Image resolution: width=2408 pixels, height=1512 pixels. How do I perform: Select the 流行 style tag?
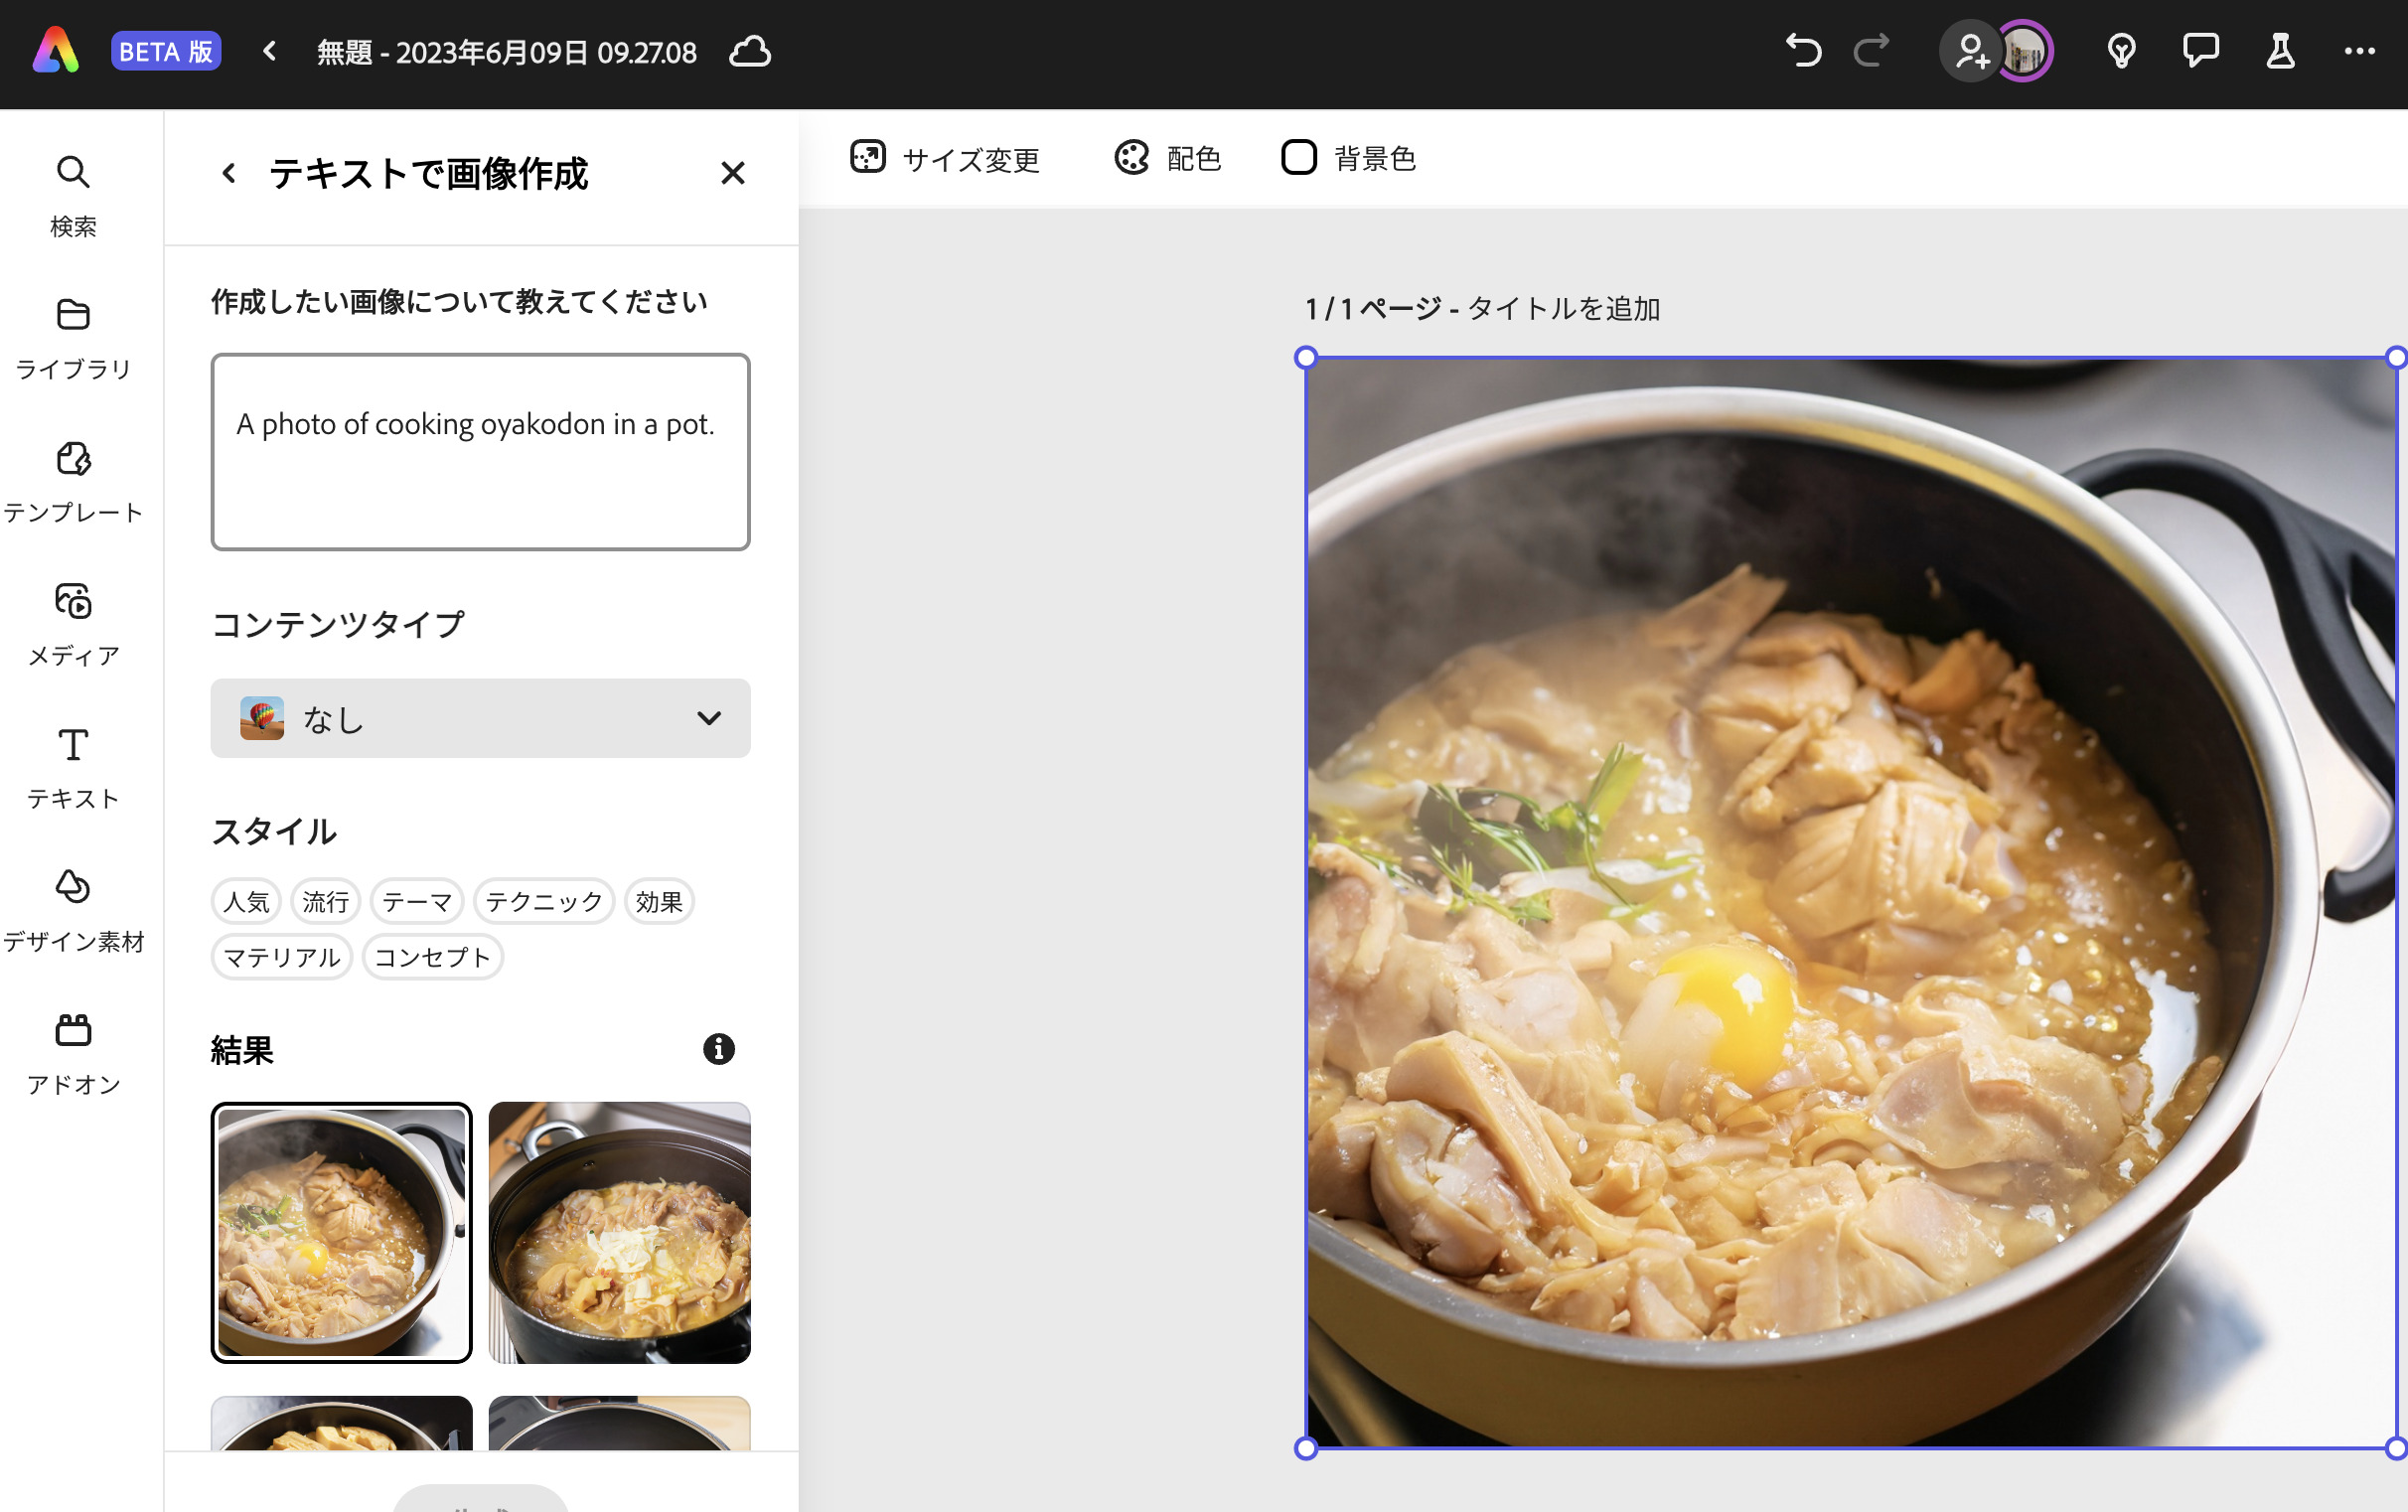coord(326,901)
